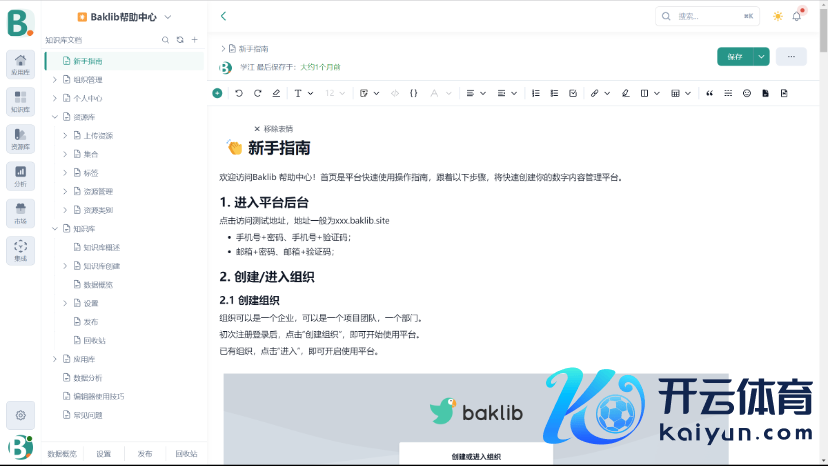Click the undo icon in editor toolbar

click(239, 93)
